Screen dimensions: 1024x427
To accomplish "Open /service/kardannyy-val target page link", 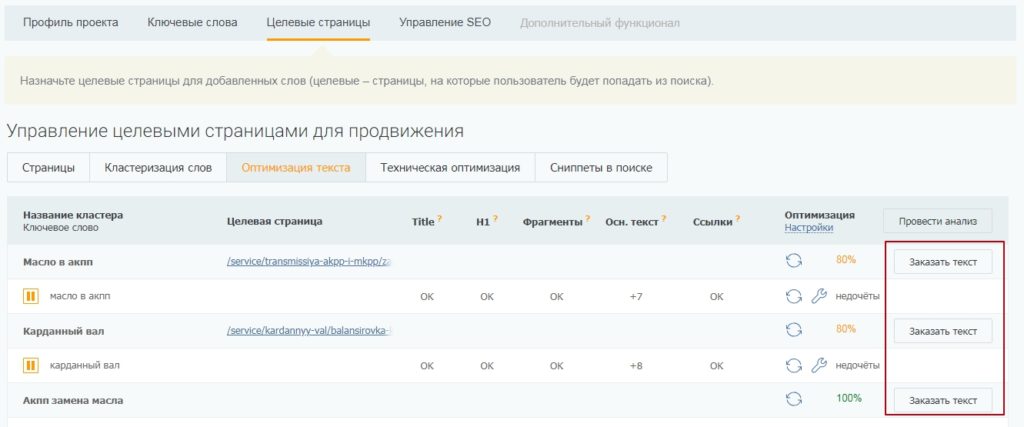I will pyautogui.click(x=308, y=330).
